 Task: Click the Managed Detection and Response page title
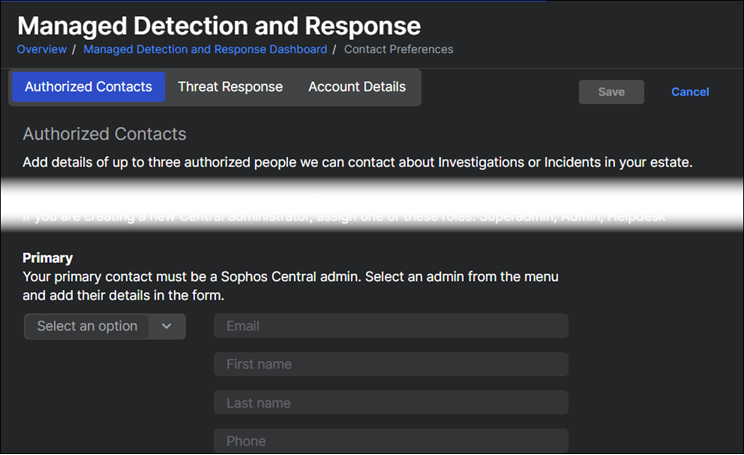[219, 25]
